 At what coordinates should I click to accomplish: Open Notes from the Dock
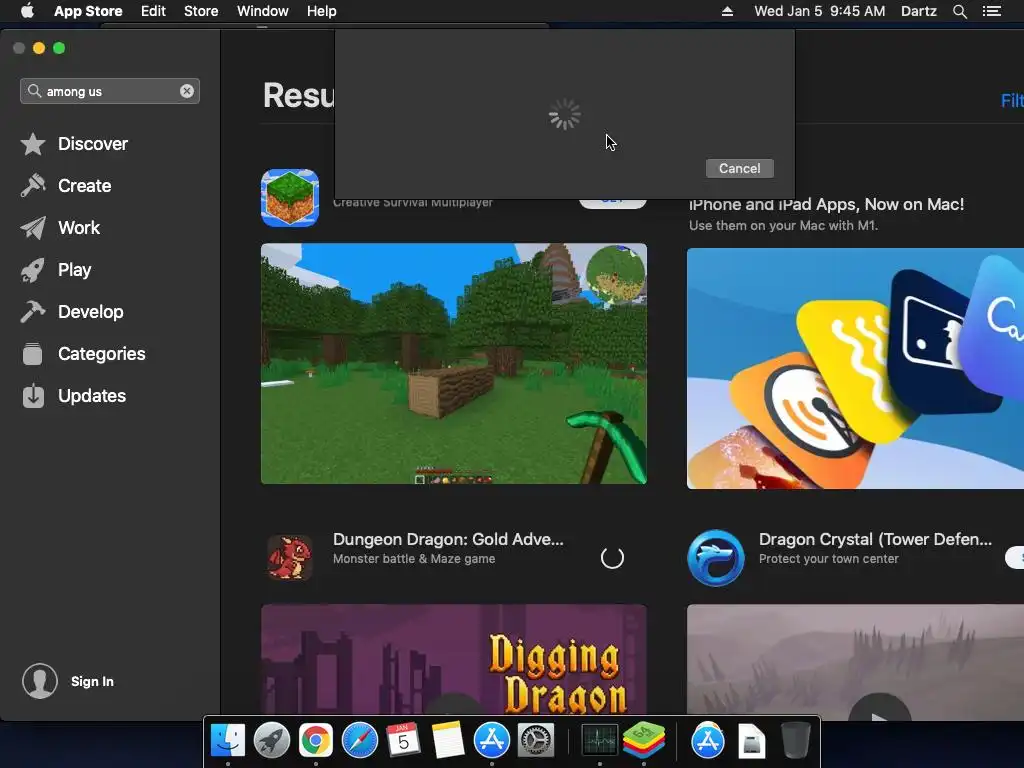pos(447,741)
